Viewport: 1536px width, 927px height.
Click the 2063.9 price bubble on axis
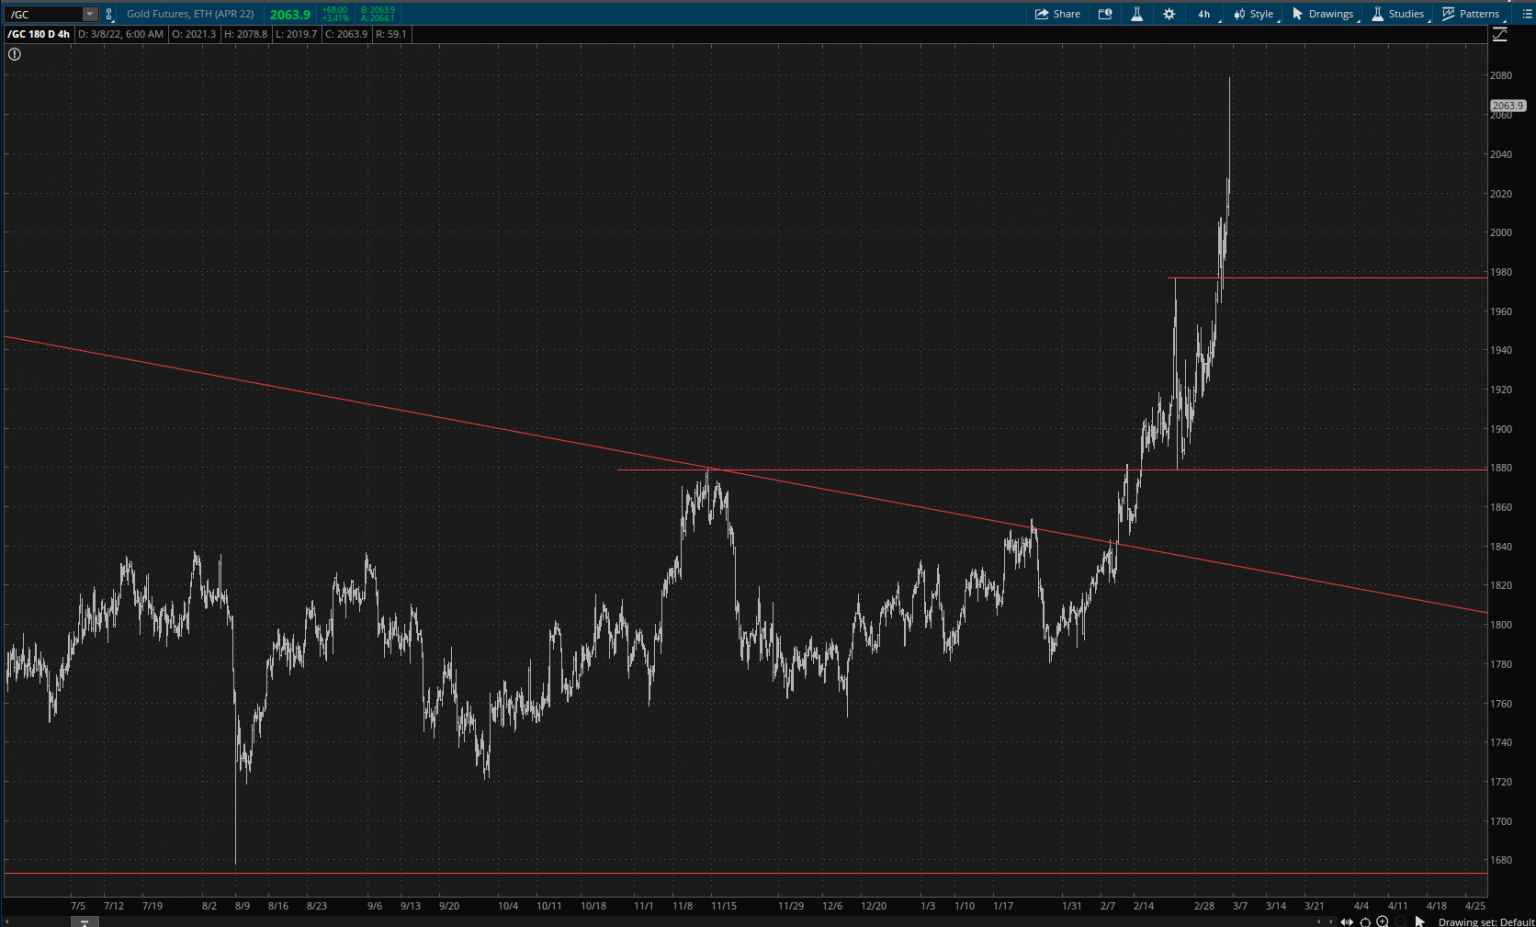(1507, 105)
